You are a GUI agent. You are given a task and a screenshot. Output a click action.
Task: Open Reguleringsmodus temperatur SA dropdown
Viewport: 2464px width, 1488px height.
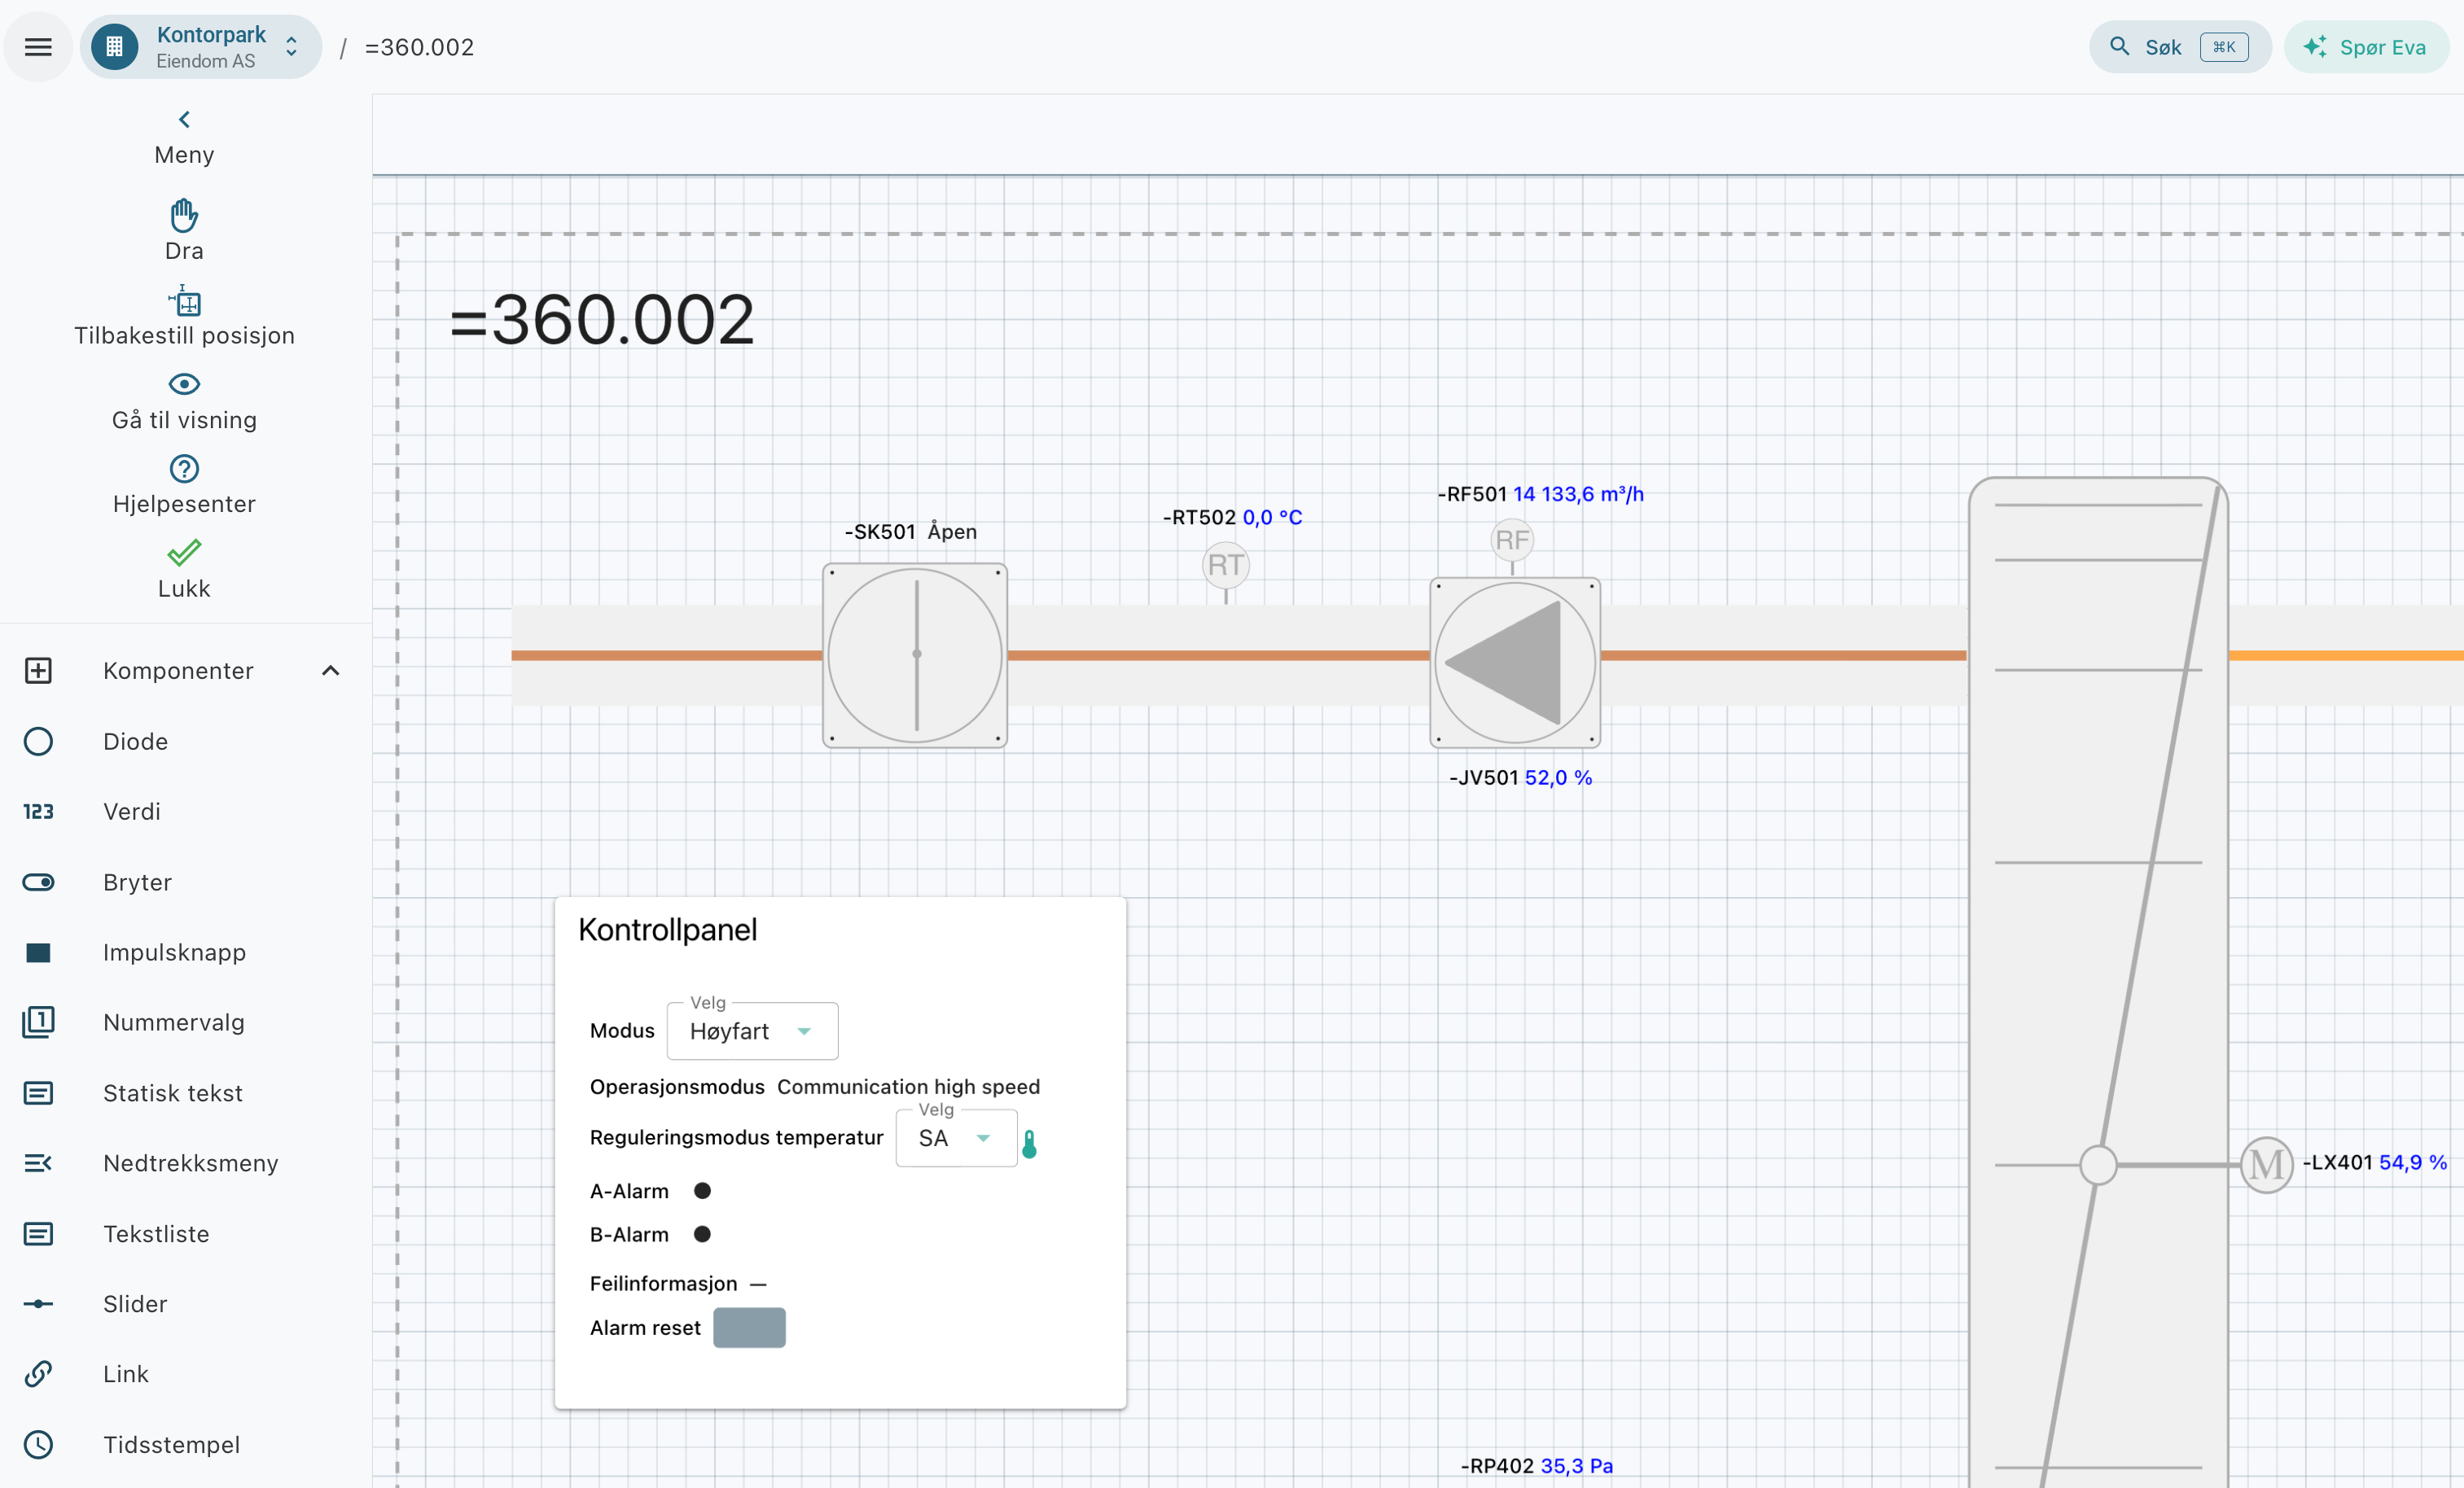click(x=956, y=1138)
